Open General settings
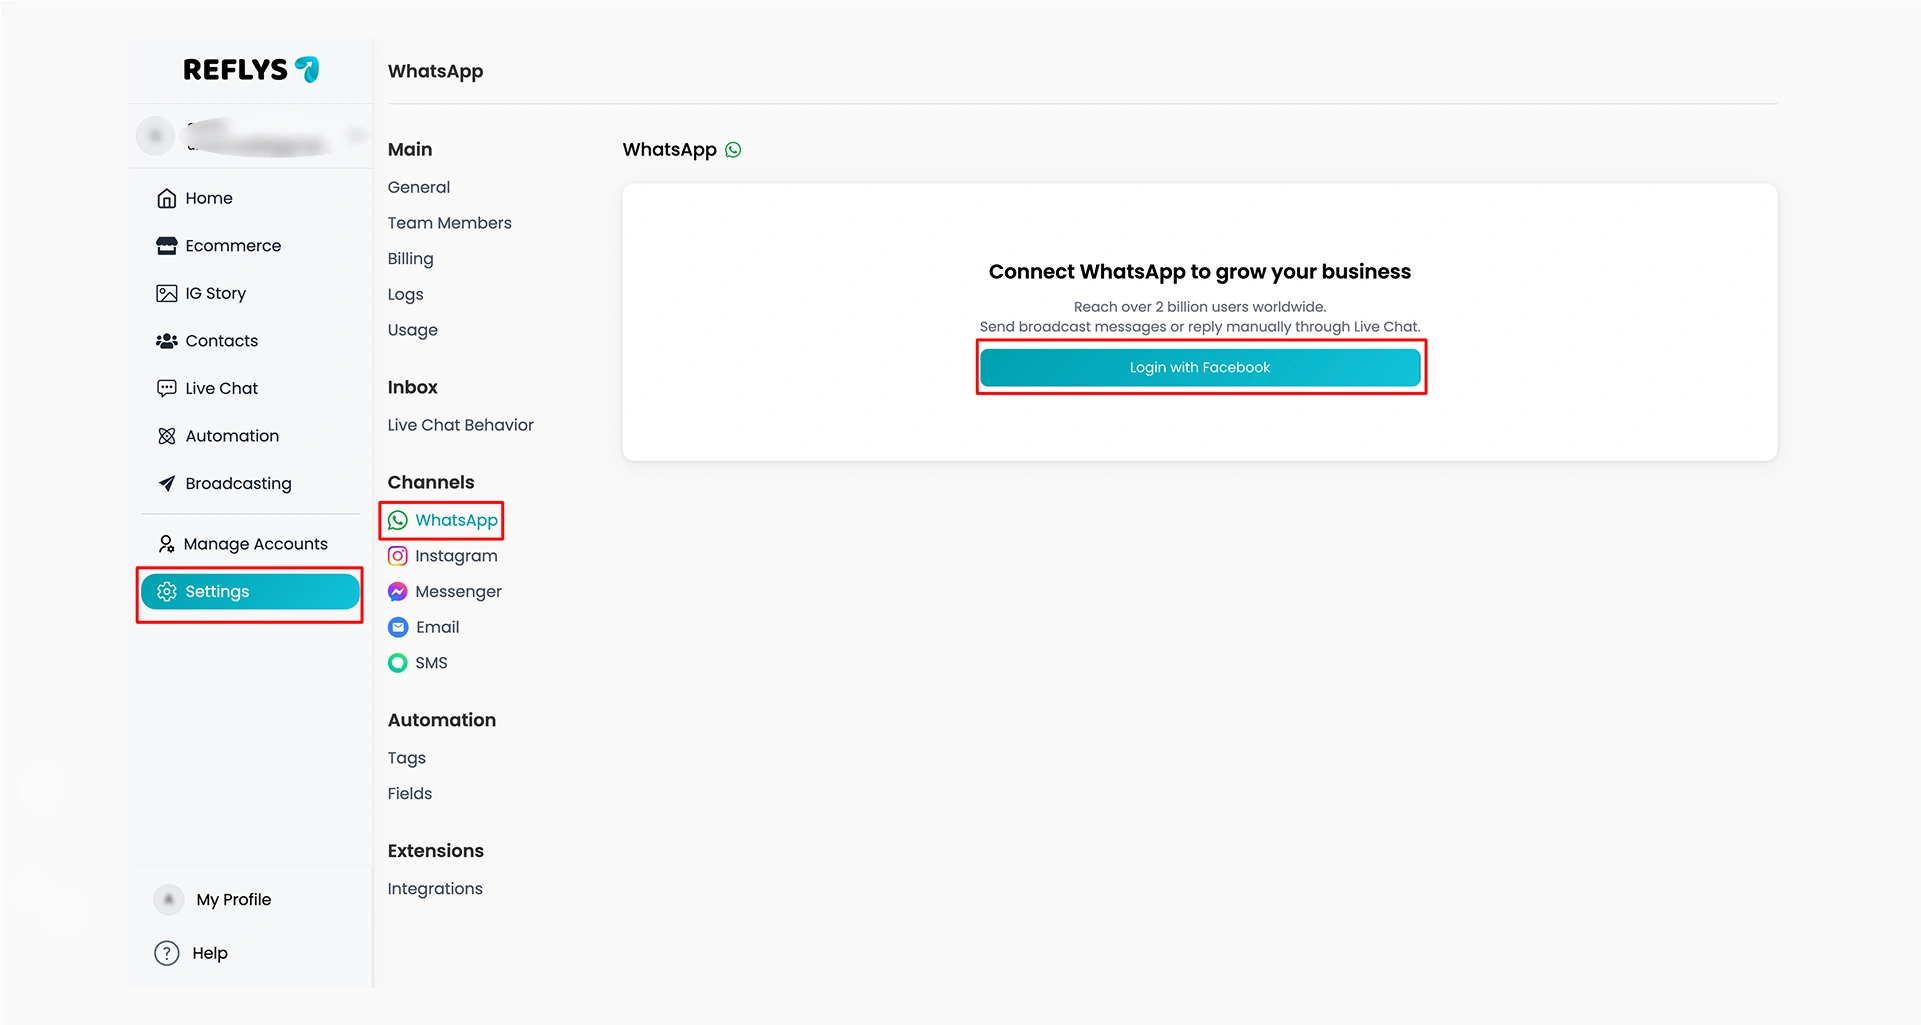1921x1025 pixels. click(419, 187)
